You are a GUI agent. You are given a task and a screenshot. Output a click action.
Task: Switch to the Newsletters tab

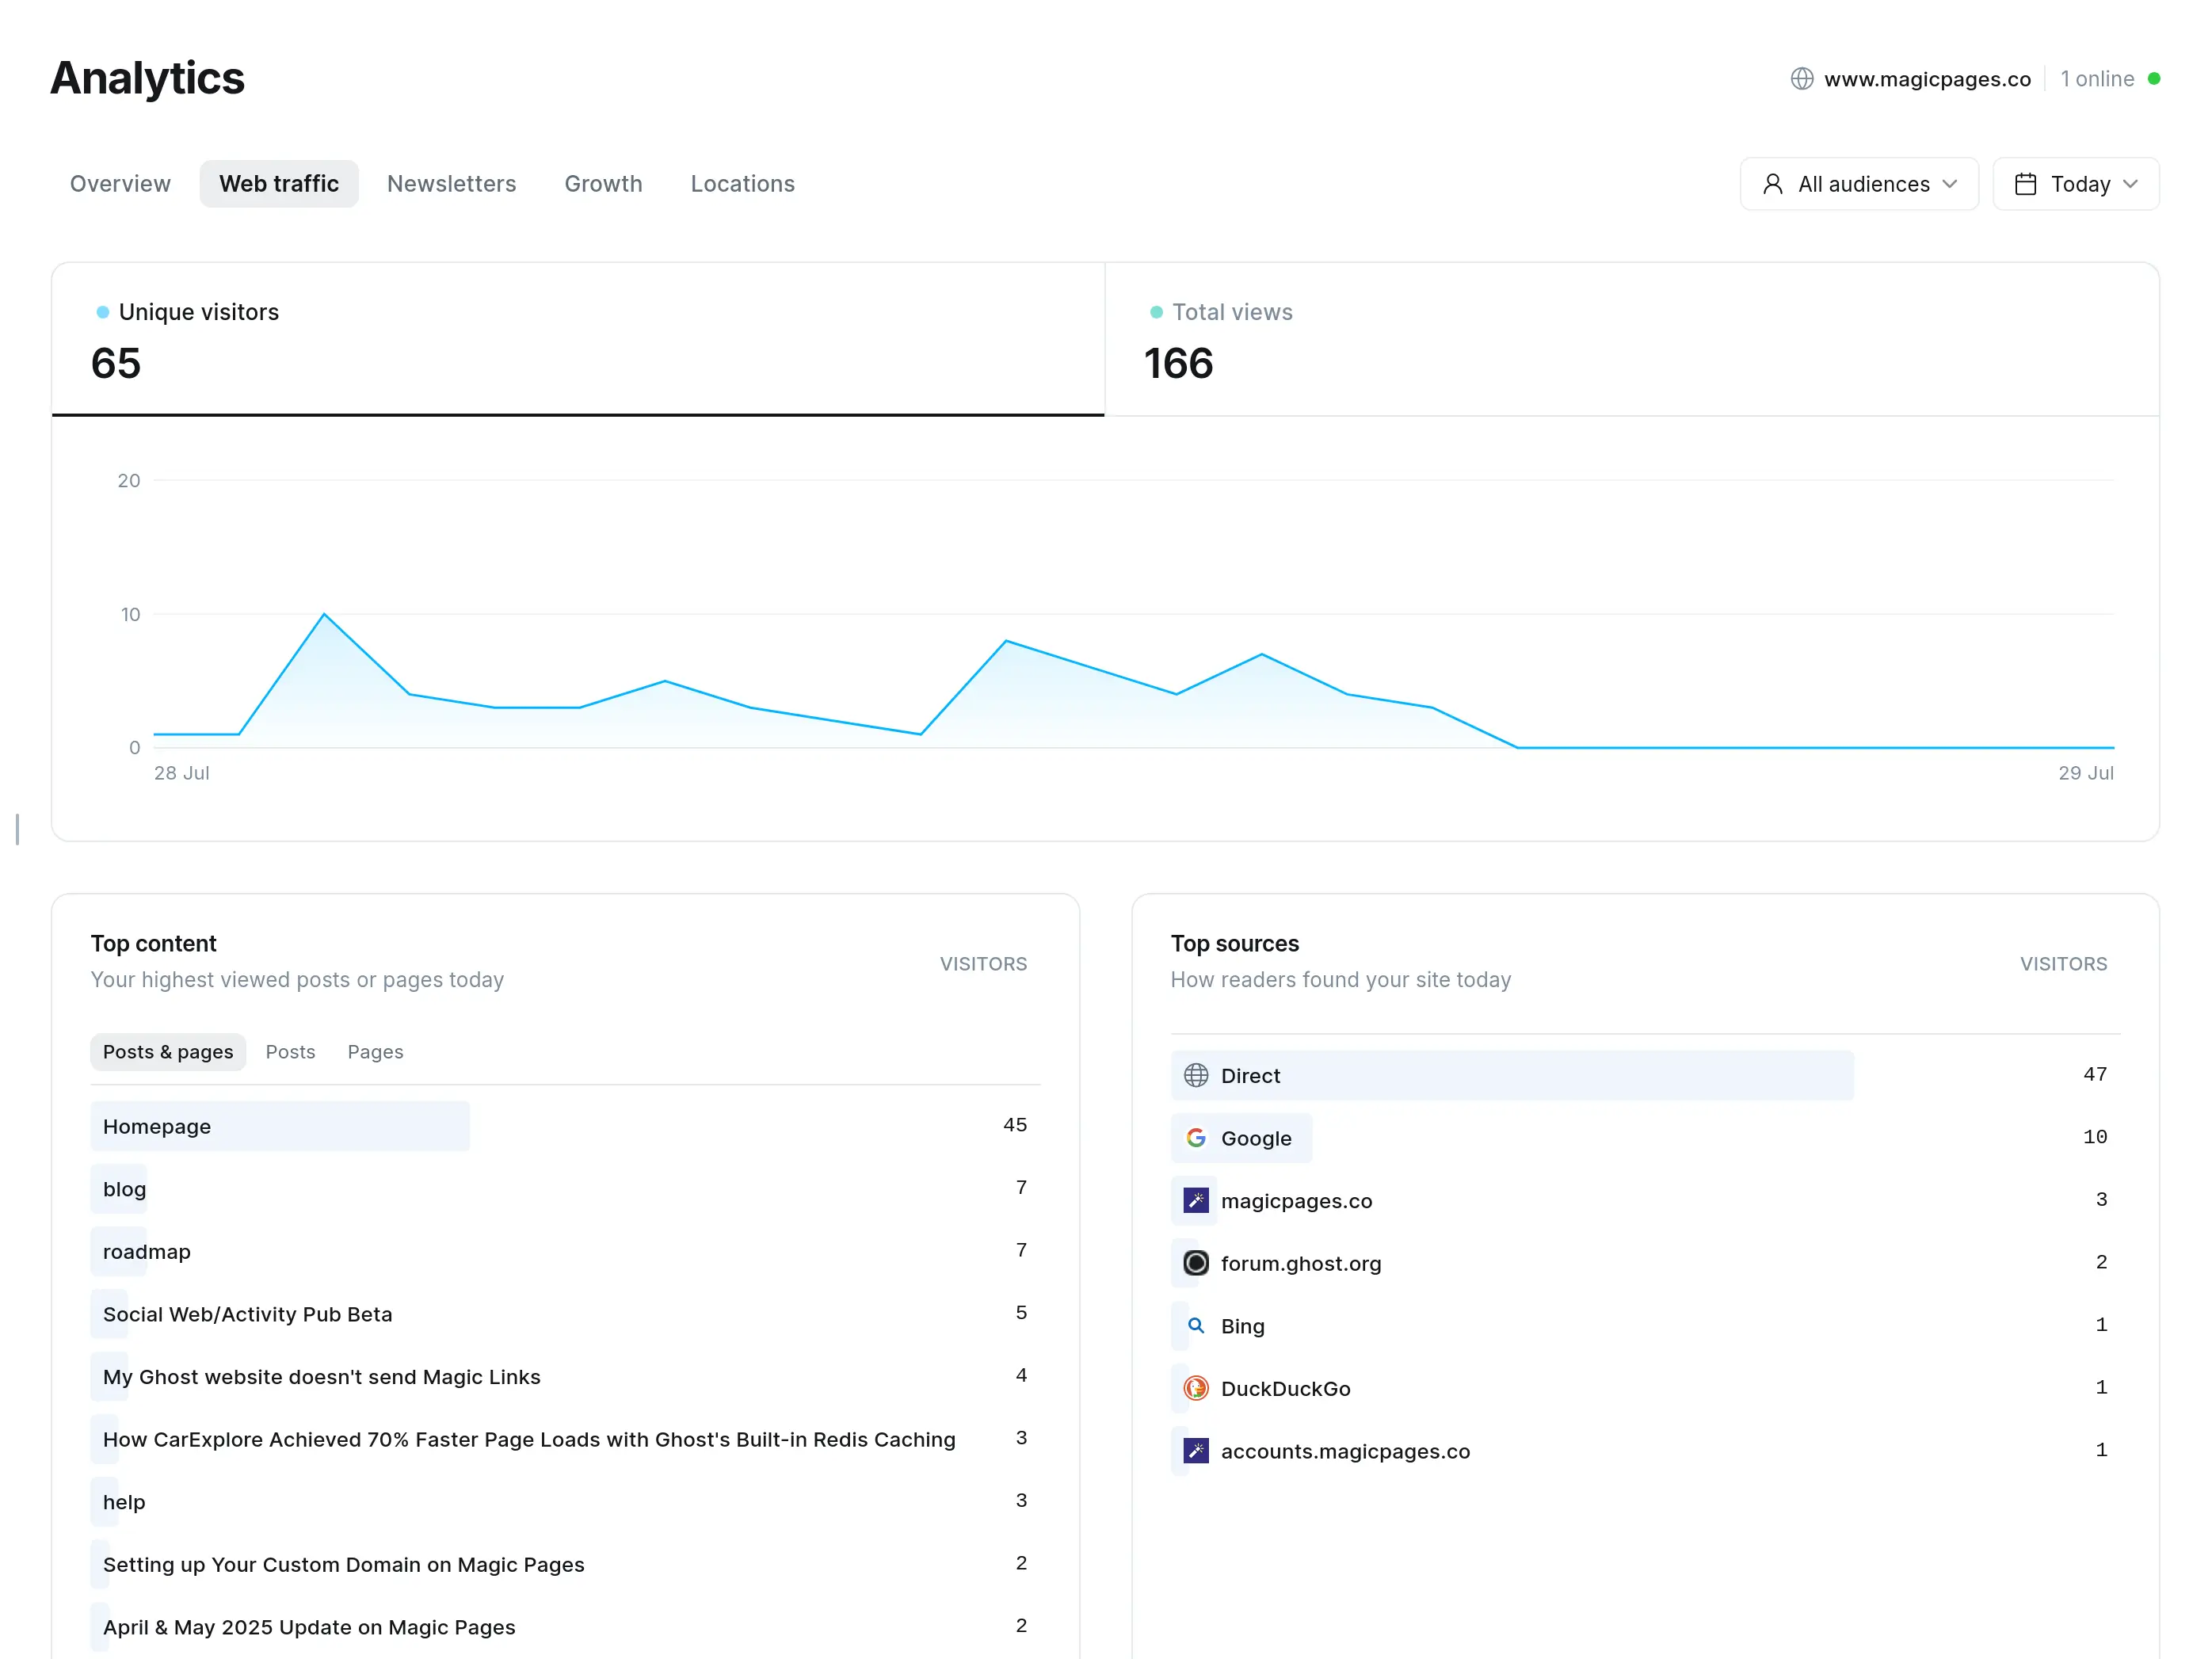(451, 183)
